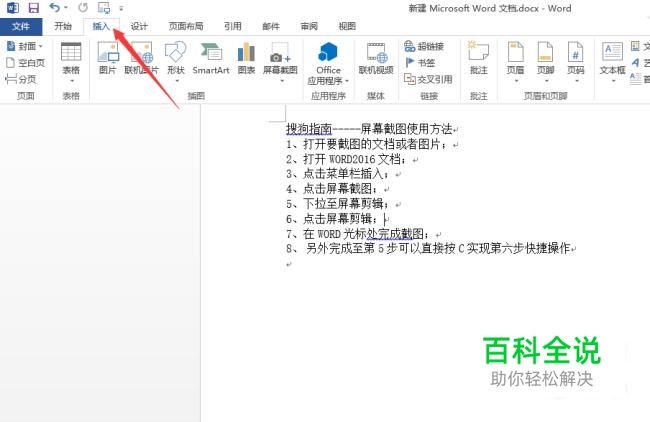
Task: Select the 插入 (Insert) tab
Action: pyautogui.click(x=101, y=27)
